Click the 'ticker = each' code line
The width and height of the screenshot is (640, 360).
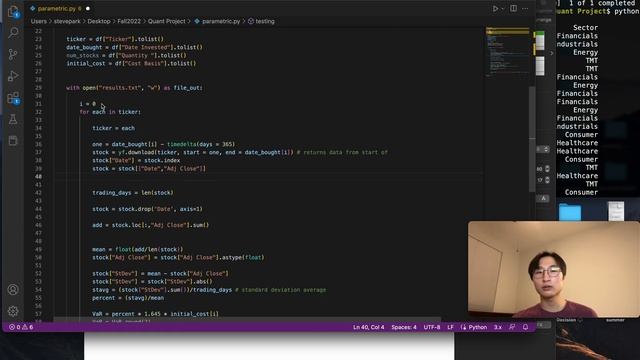click(x=113, y=128)
